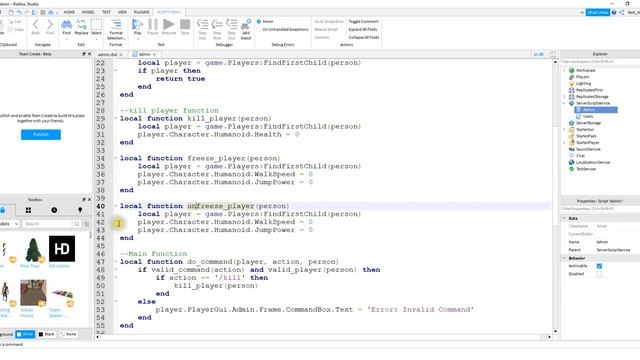The height and width of the screenshot is (360, 640).
Task: Collapse the Behavior properties section
Action: 564,258
